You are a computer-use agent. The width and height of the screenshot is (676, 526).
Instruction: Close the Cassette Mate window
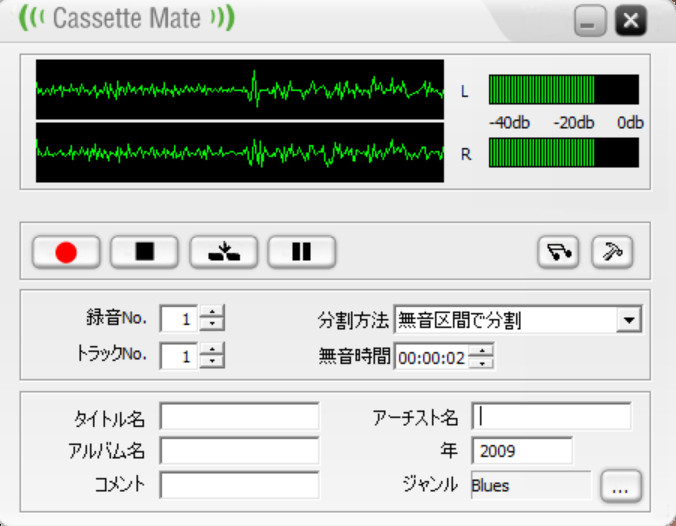(x=631, y=21)
